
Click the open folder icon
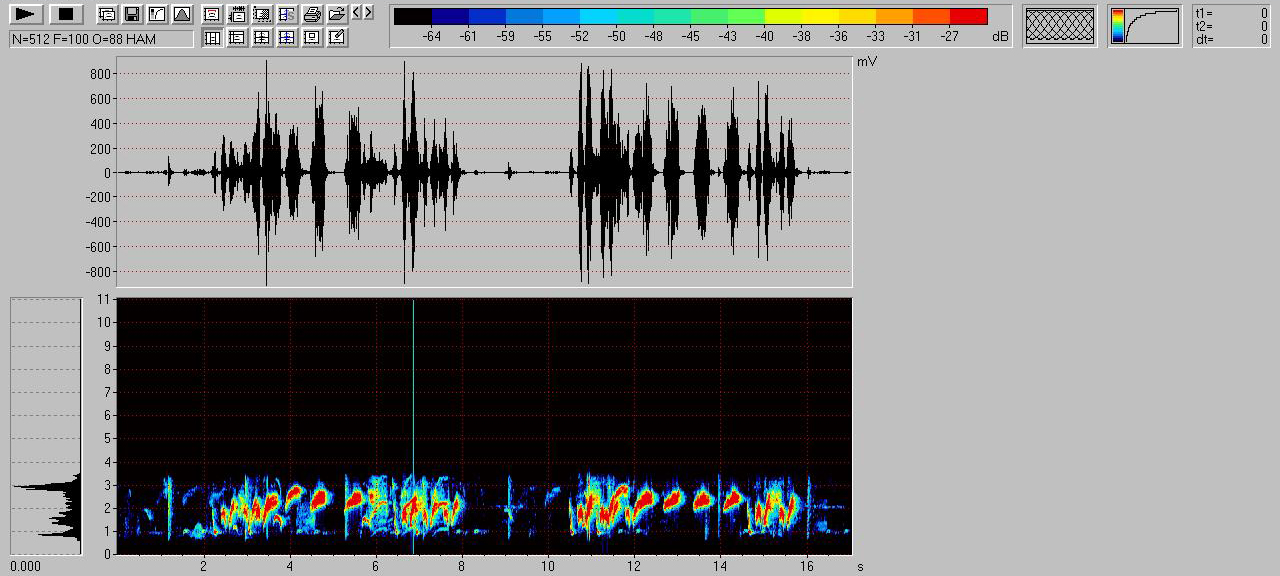tap(337, 14)
